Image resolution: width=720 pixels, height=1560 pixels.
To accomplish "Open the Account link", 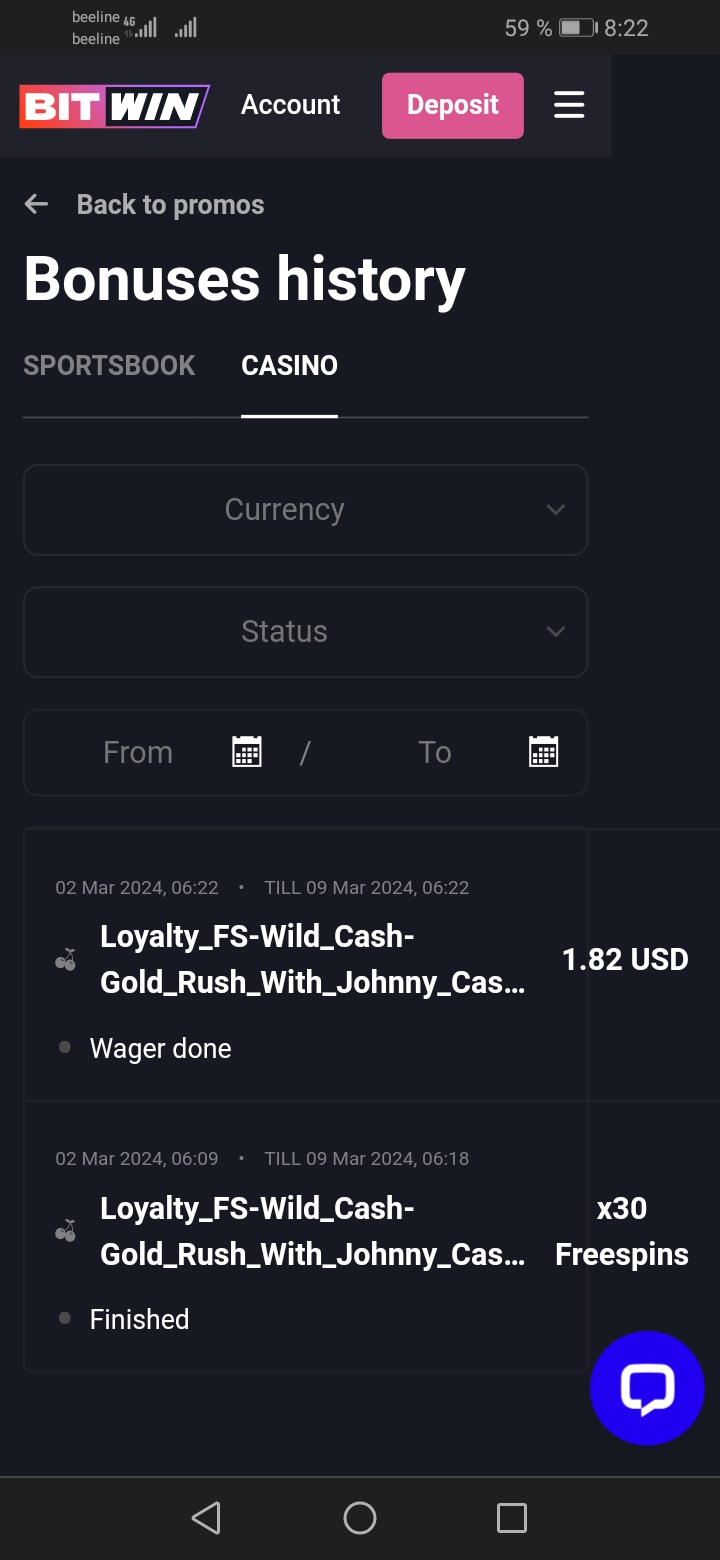I will pos(290,105).
